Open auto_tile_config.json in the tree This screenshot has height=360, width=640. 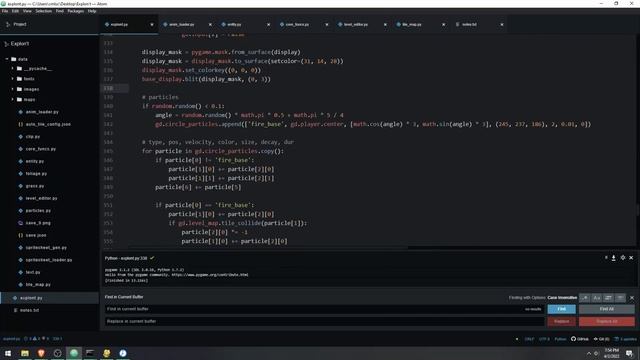click(x=48, y=124)
